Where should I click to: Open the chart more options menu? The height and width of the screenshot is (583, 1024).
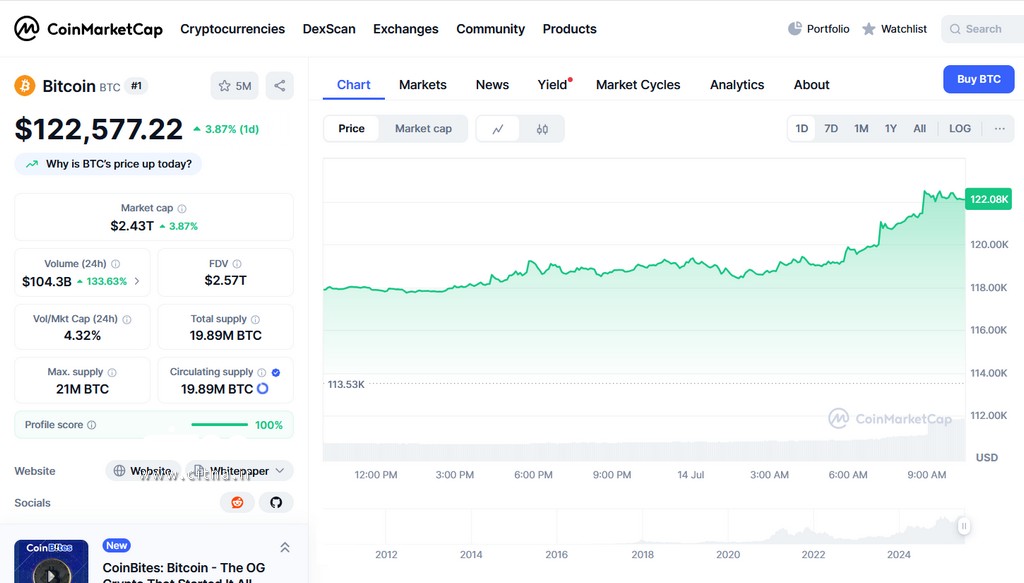click(x=999, y=129)
